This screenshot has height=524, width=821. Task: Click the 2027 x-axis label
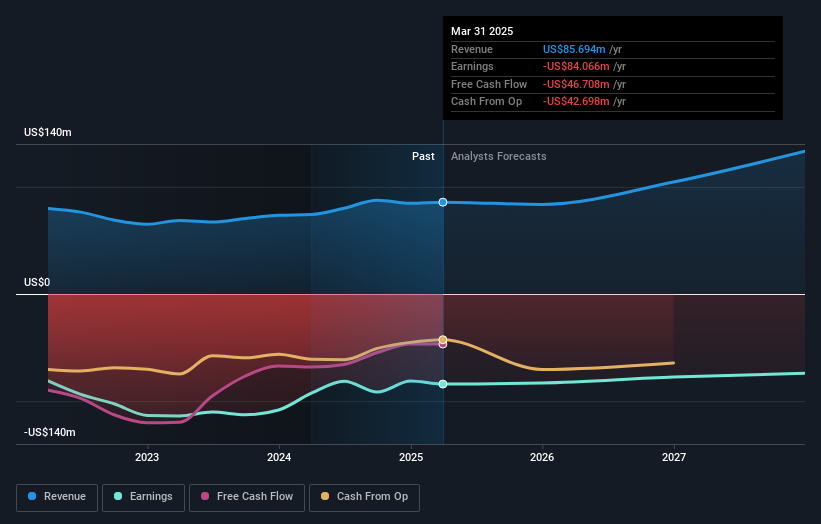coord(674,458)
